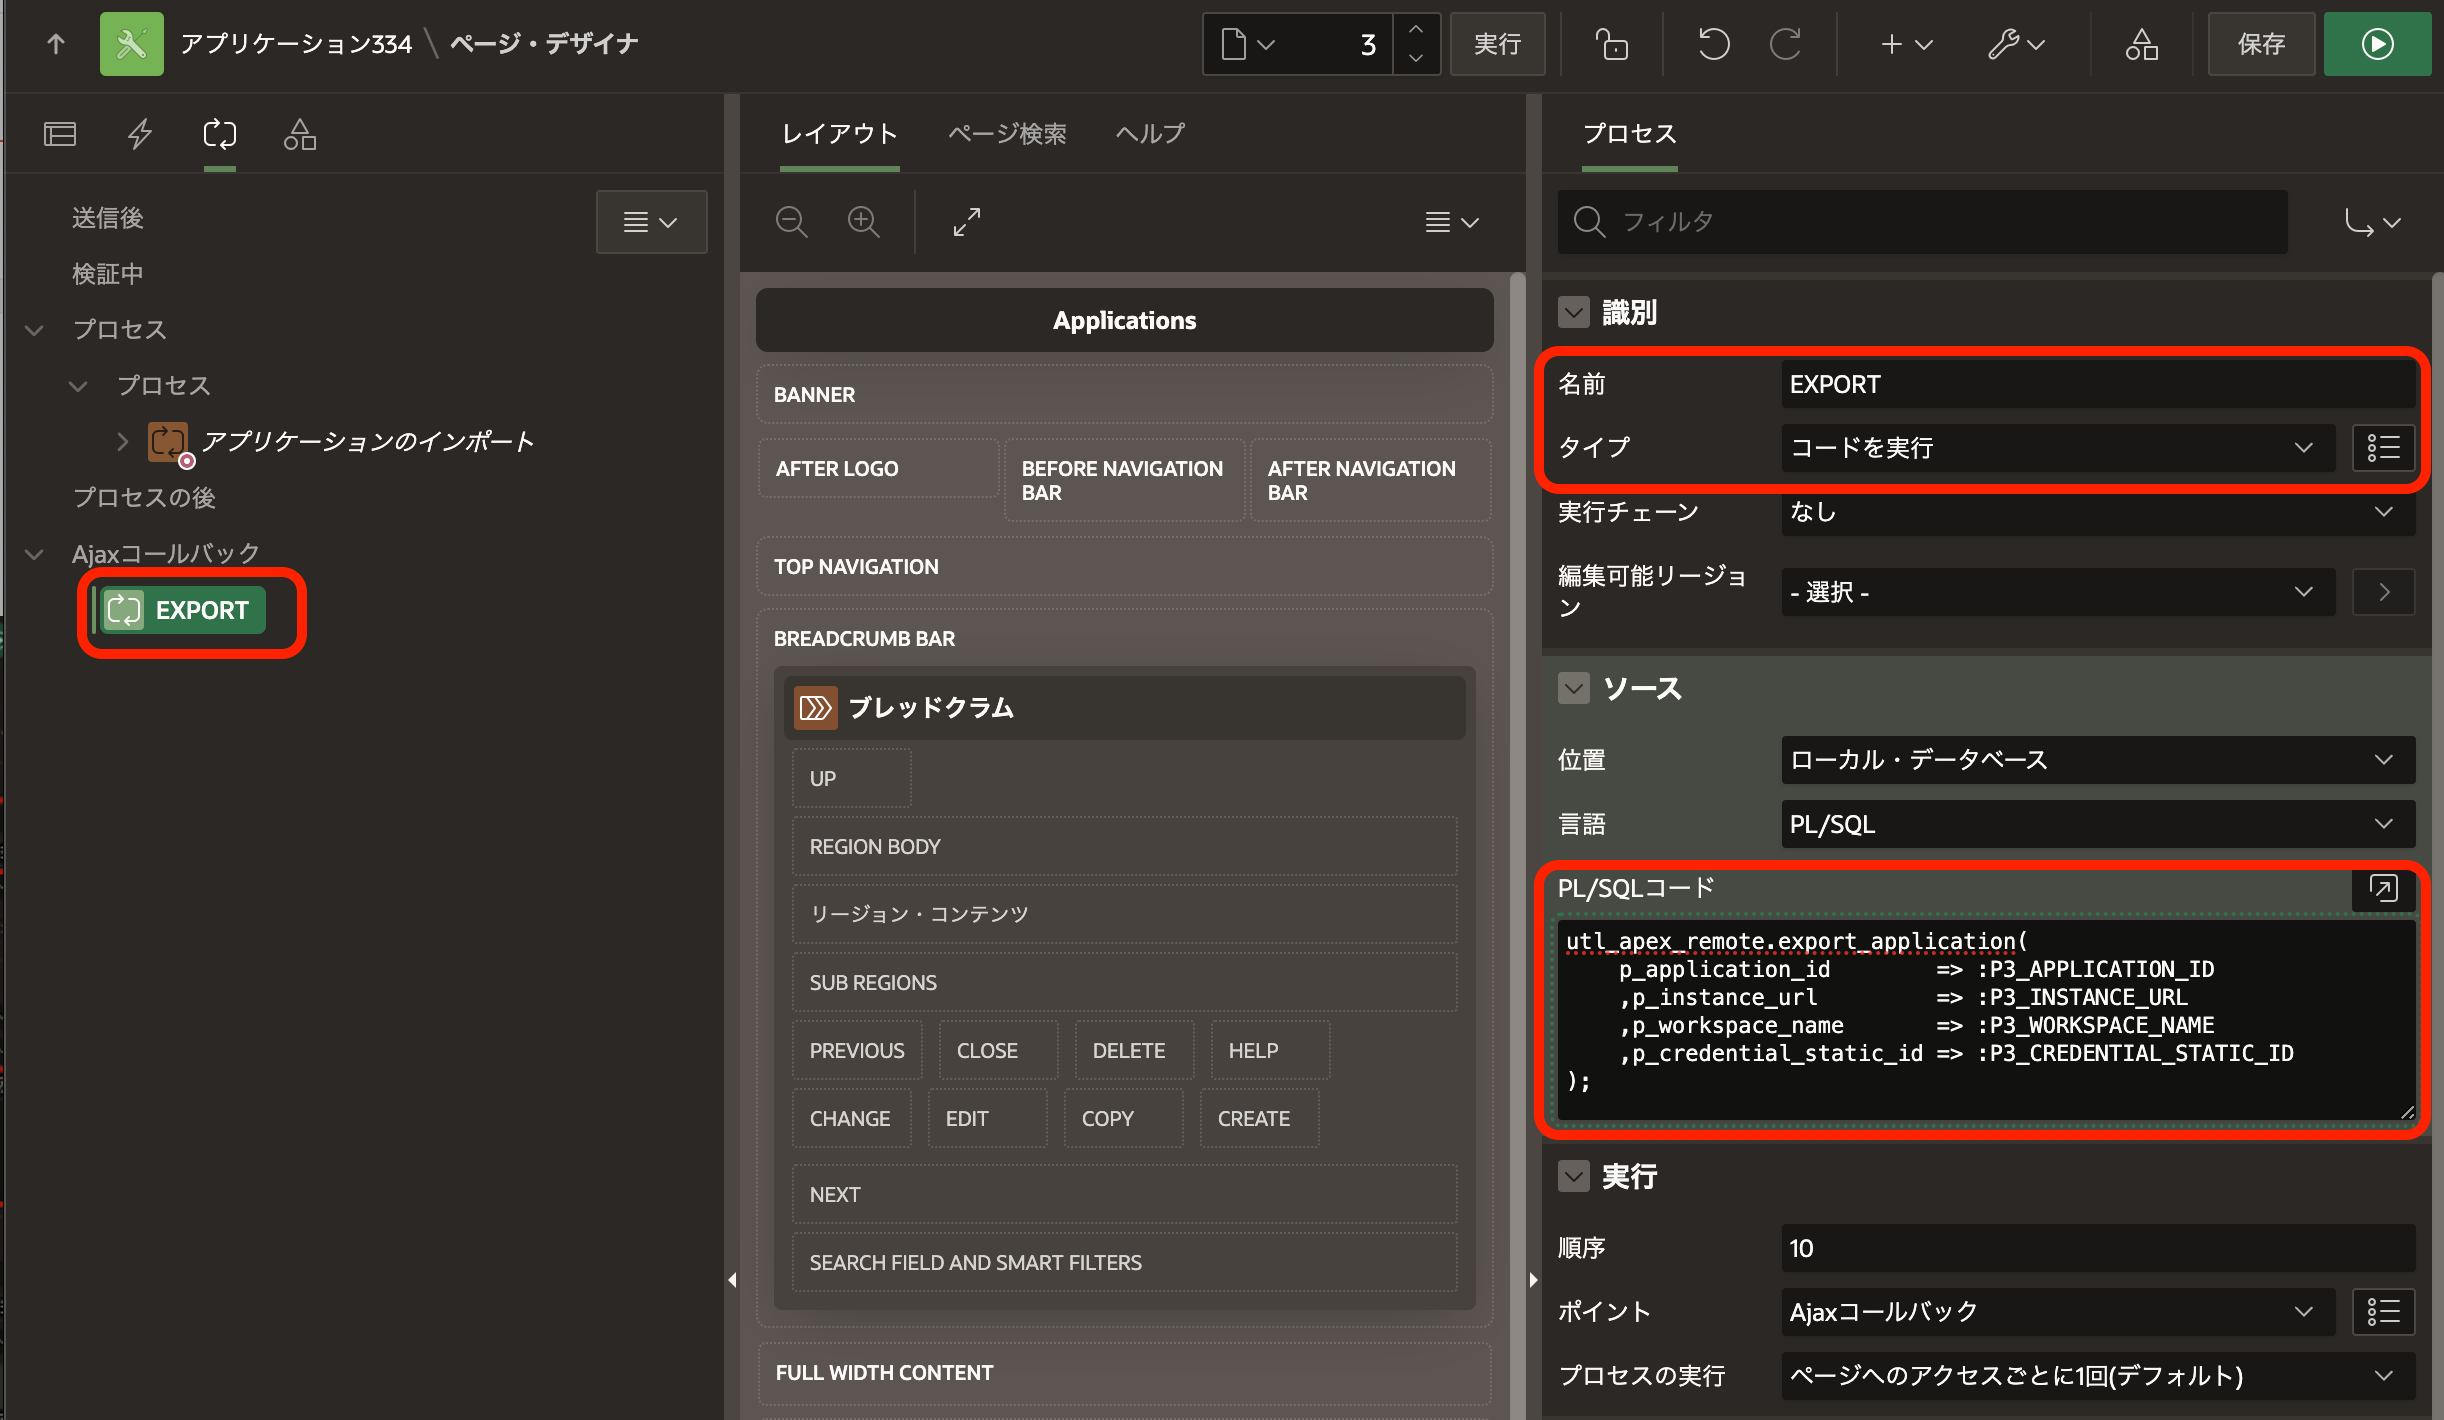Click the page lock icon

(1611, 44)
